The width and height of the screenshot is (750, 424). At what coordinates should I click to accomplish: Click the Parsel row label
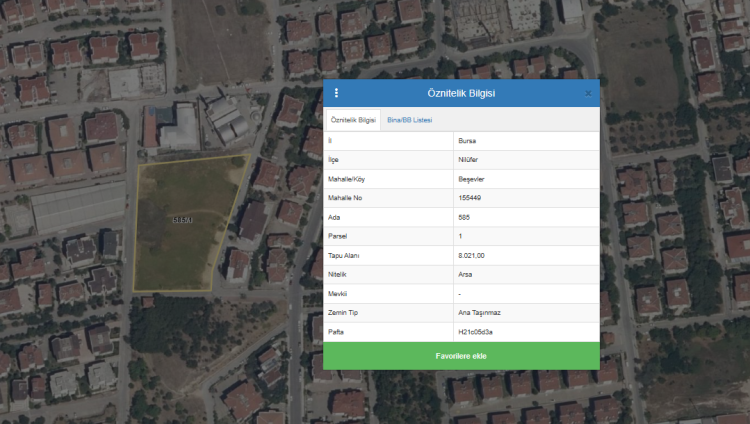(x=338, y=236)
